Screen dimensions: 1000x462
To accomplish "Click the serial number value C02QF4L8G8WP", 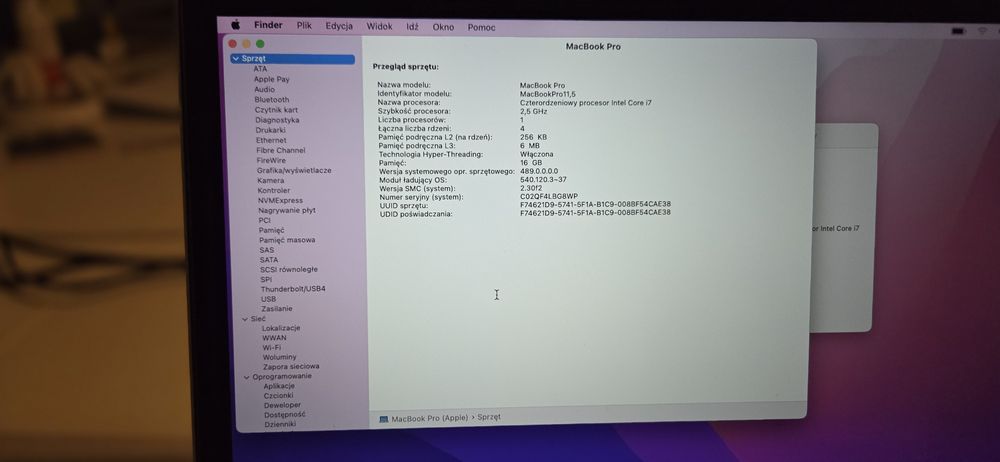I will pyautogui.click(x=549, y=197).
